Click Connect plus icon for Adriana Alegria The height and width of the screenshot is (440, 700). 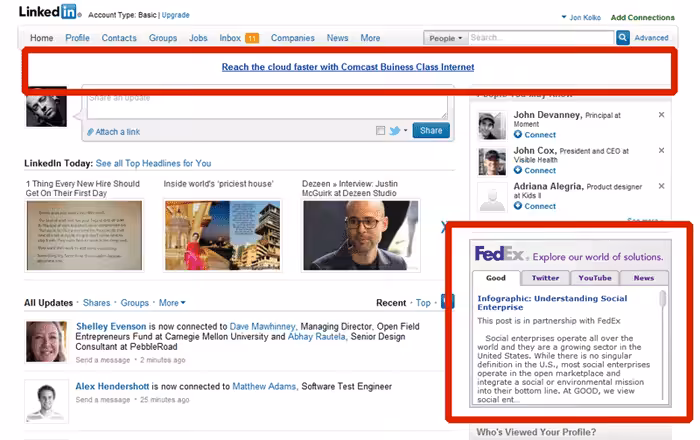(x=518, y=206)
